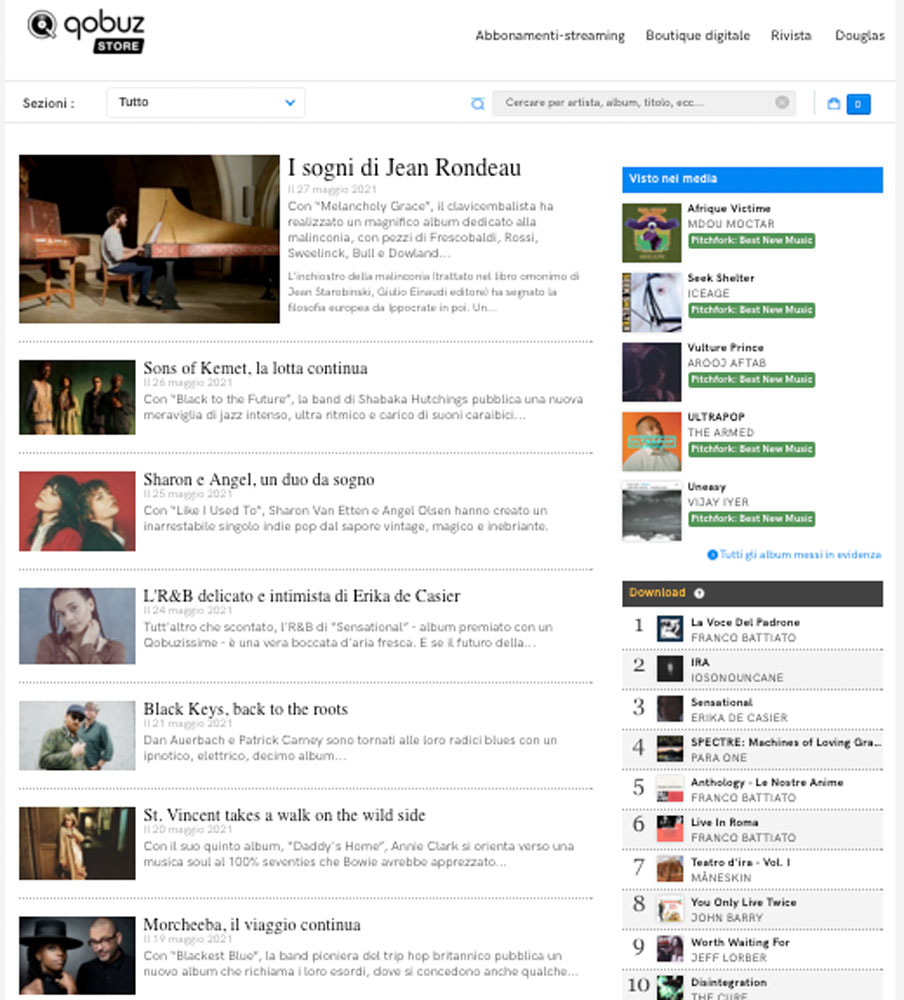Click artist name AROOJ AFTAB

[727, 363]
